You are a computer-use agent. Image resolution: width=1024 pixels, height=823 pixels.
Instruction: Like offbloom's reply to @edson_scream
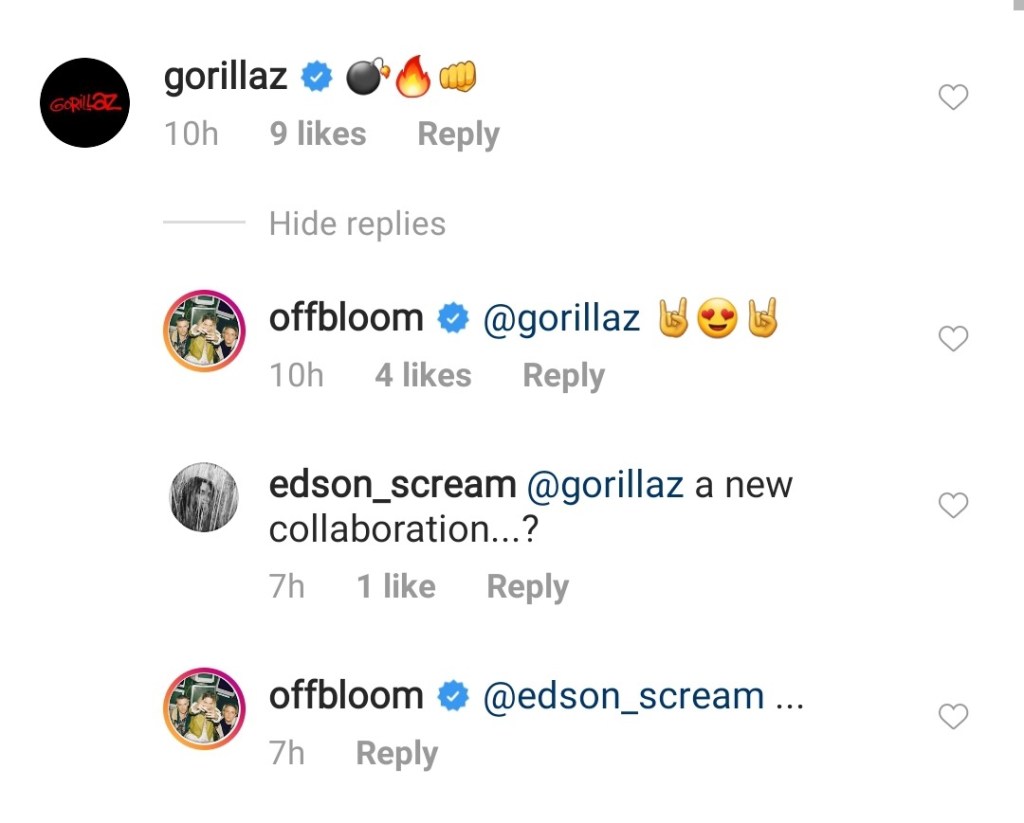tap(955, 716)
